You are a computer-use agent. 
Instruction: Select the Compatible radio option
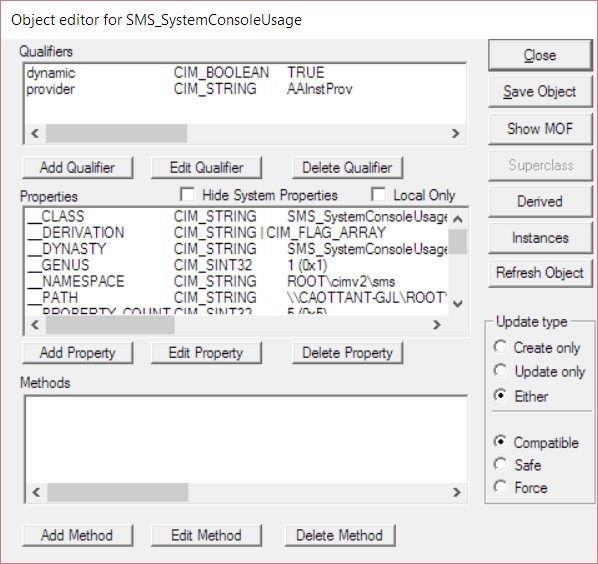coord(500,442)
